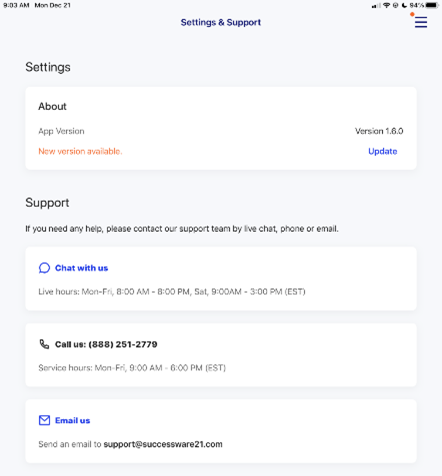Click the Settings & Support title
Image resolution: width=442 pixels, height=476 pixels.
pos(221,22)
